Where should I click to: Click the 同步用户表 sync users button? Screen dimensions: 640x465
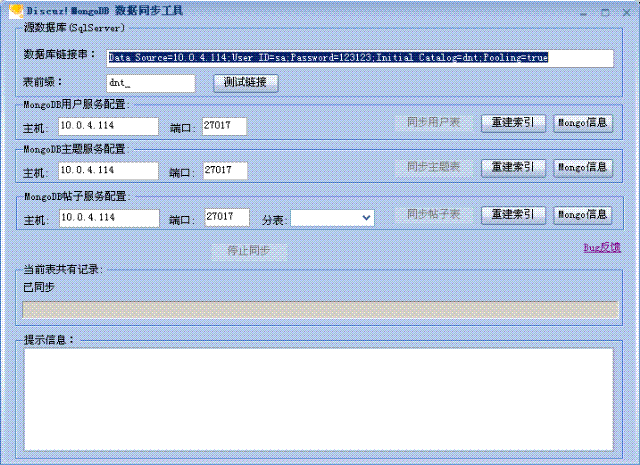(x=434, y=122)
